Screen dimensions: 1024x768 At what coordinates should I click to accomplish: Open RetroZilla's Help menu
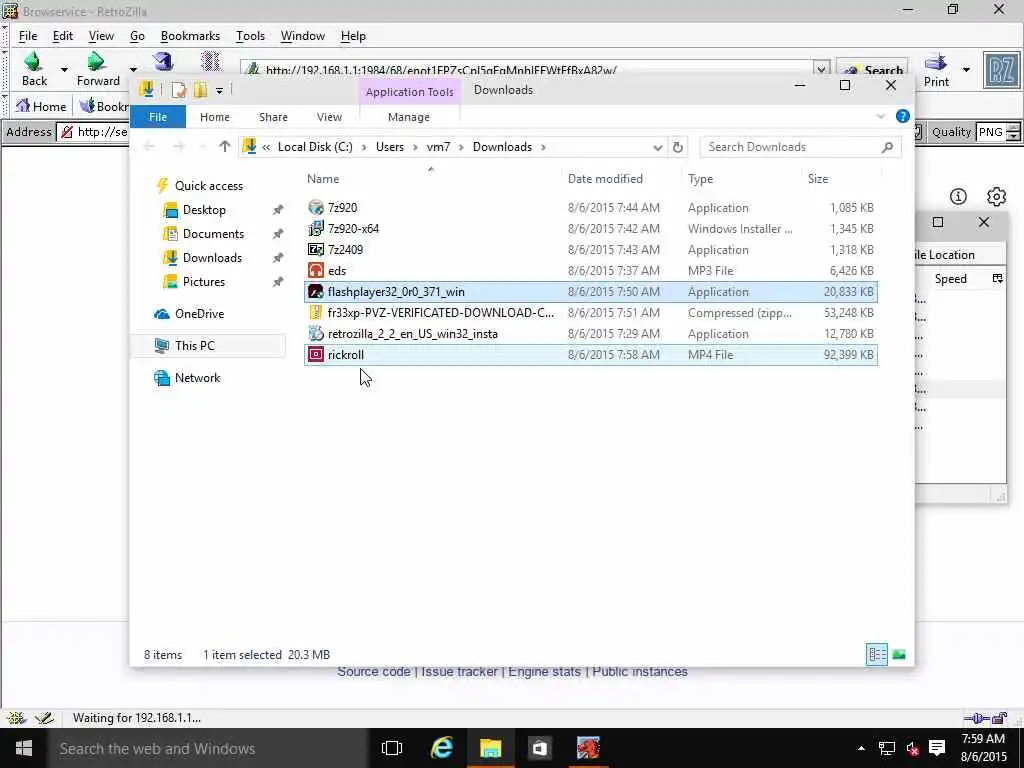click(x=353, y=36)
